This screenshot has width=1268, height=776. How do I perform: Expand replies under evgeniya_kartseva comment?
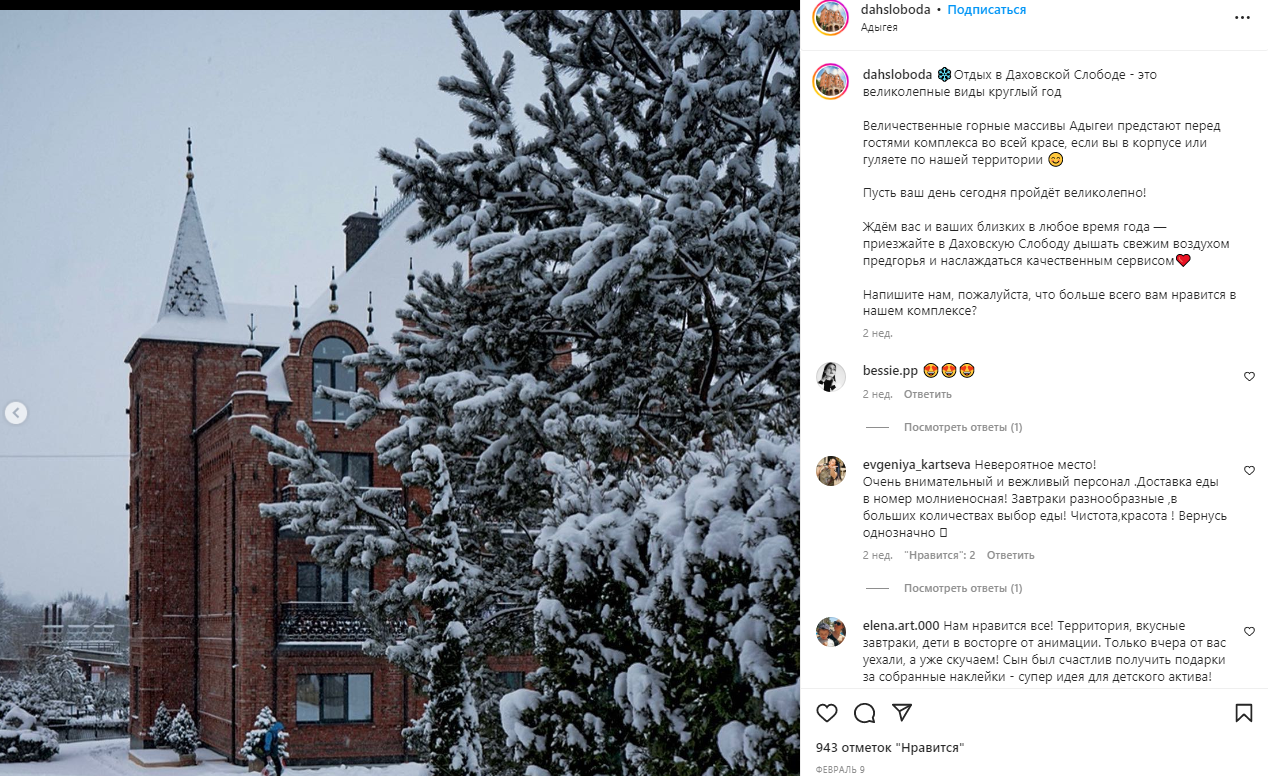point(963,588)
